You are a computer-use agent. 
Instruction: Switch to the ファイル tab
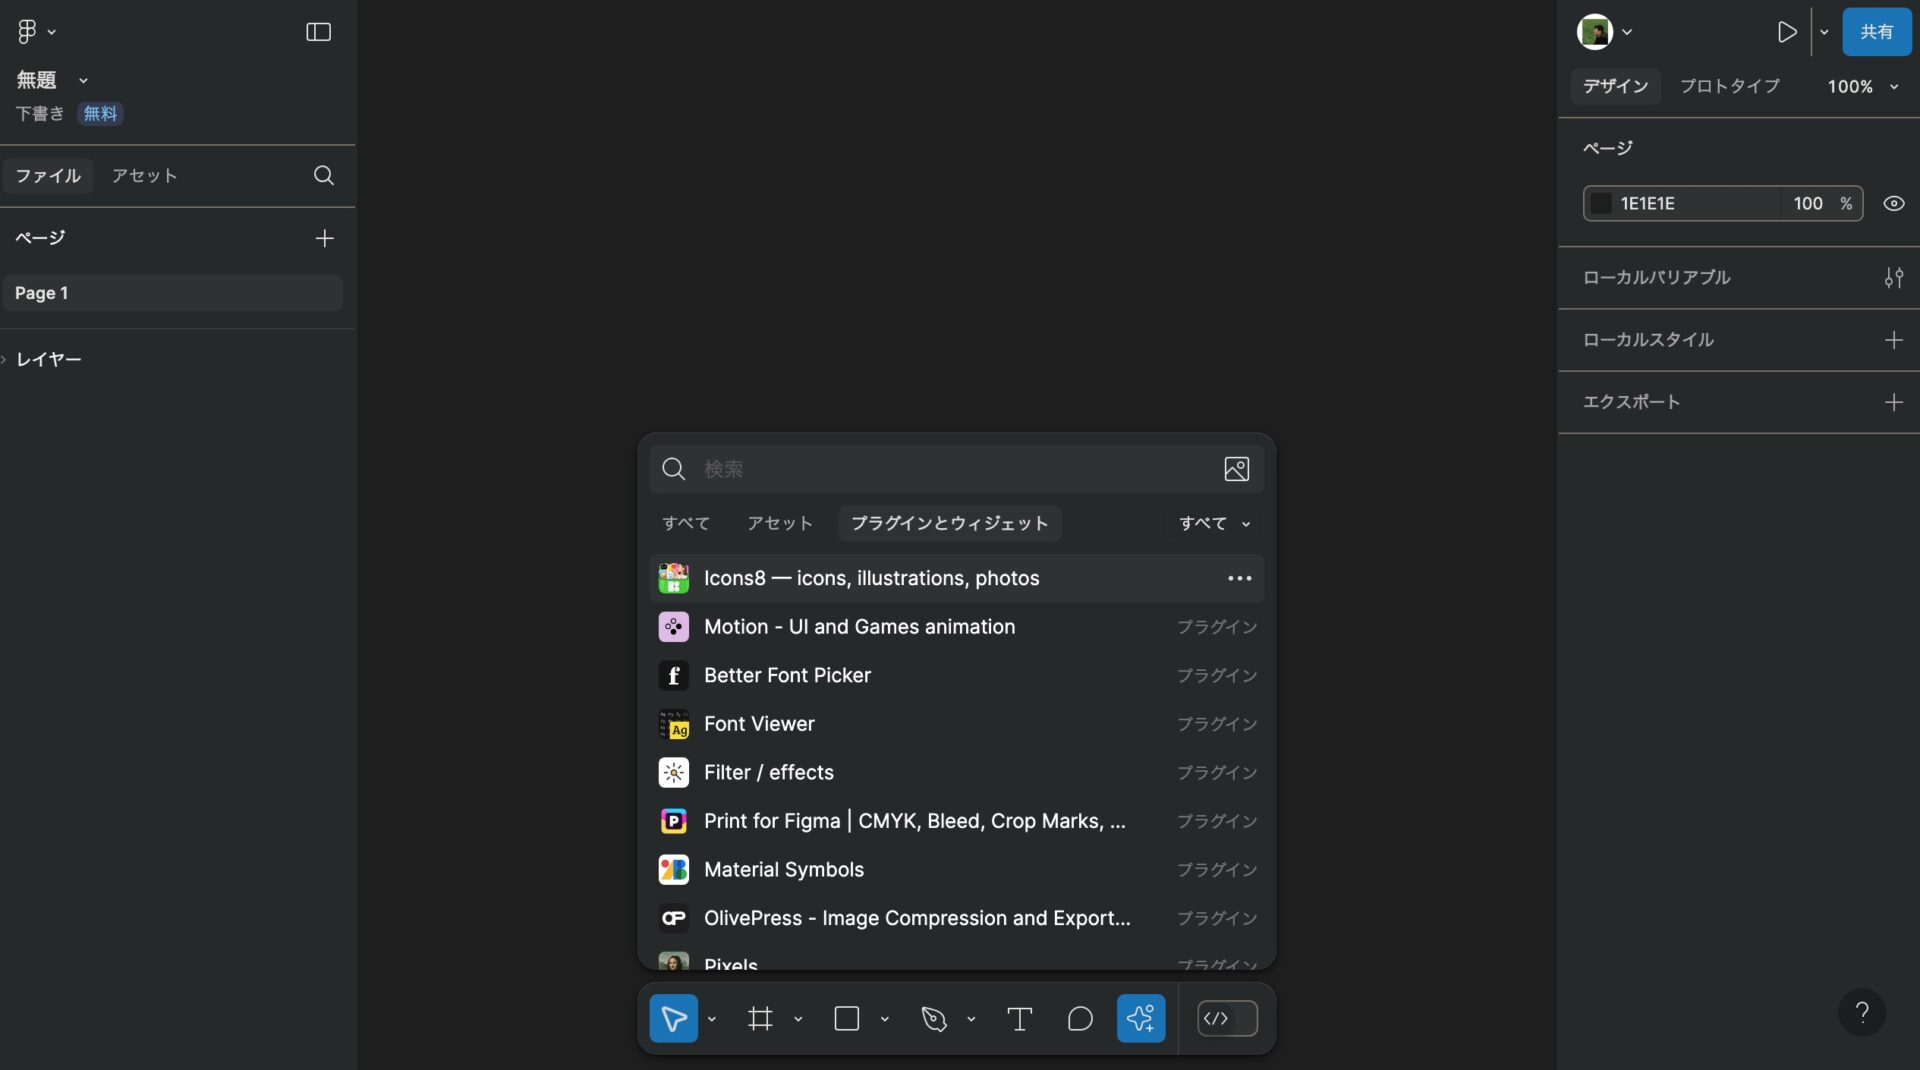coord(48,175)
